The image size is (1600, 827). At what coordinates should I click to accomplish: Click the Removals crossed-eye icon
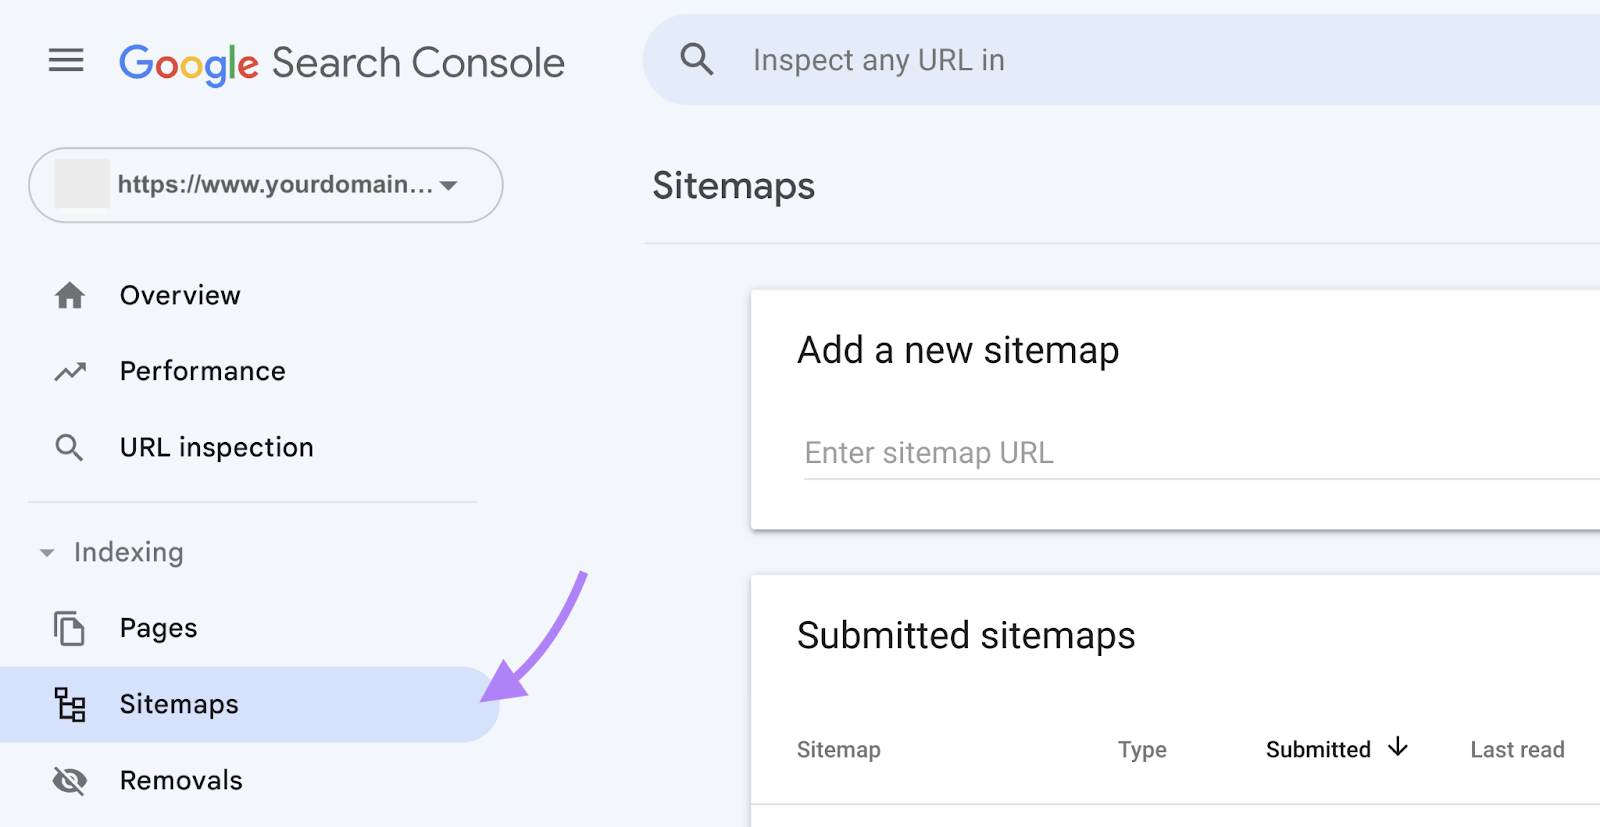point(69,781)
